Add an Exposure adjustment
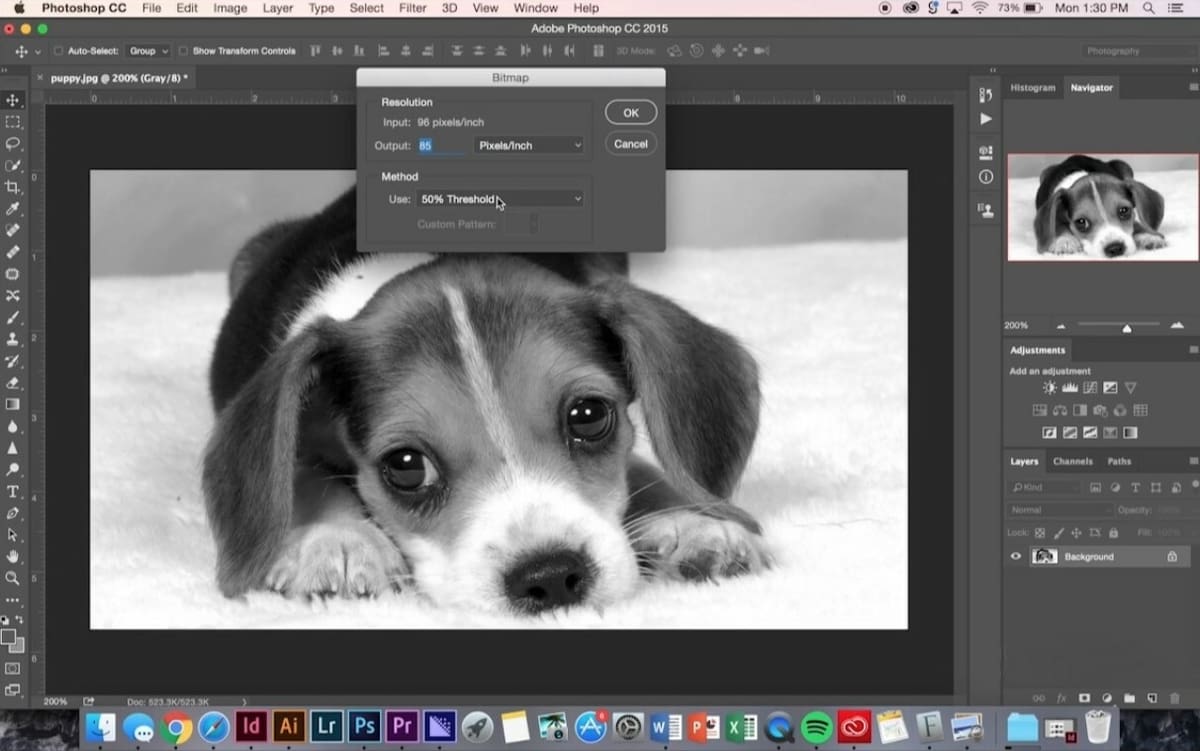The image size is (1200, 751). (x=1110, y=387)
